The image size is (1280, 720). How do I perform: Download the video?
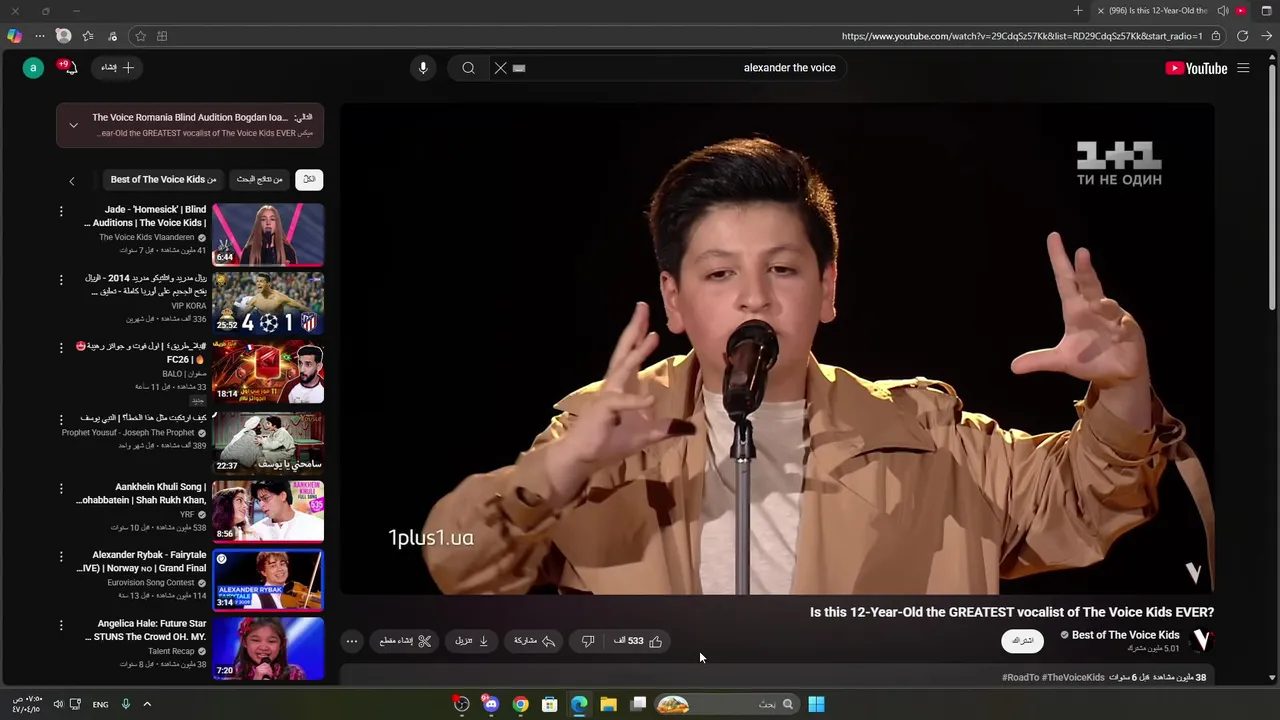pyautogui.click(x=472, y=641)
